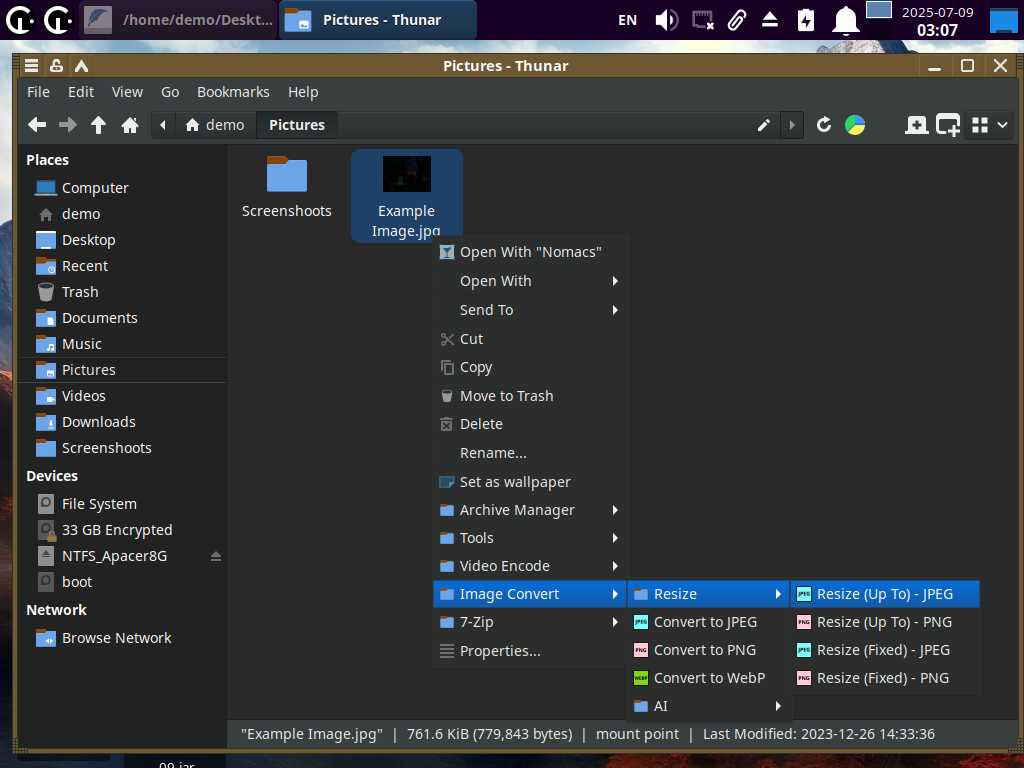The width and height of the screenshot is (1024, 768).
Task: Open the Edit menu
Action: tap(81, 92)
